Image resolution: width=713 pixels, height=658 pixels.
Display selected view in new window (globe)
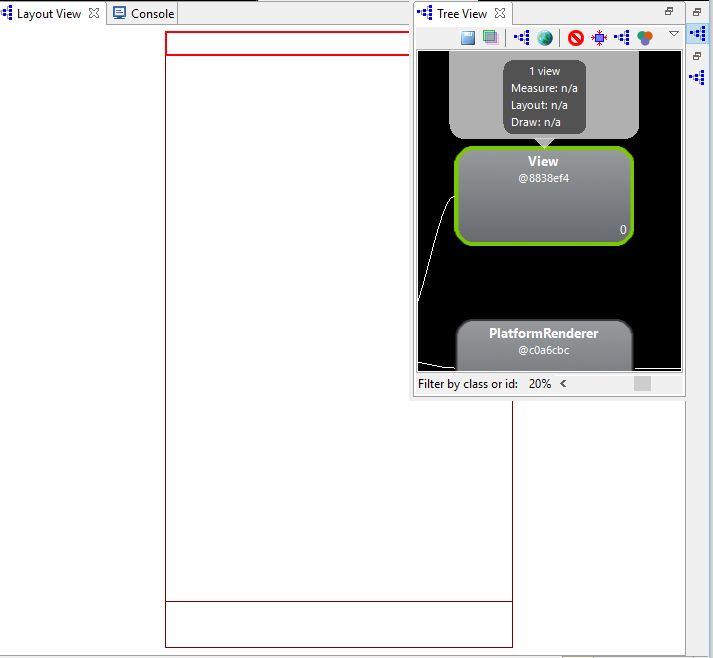pos(545,38)
